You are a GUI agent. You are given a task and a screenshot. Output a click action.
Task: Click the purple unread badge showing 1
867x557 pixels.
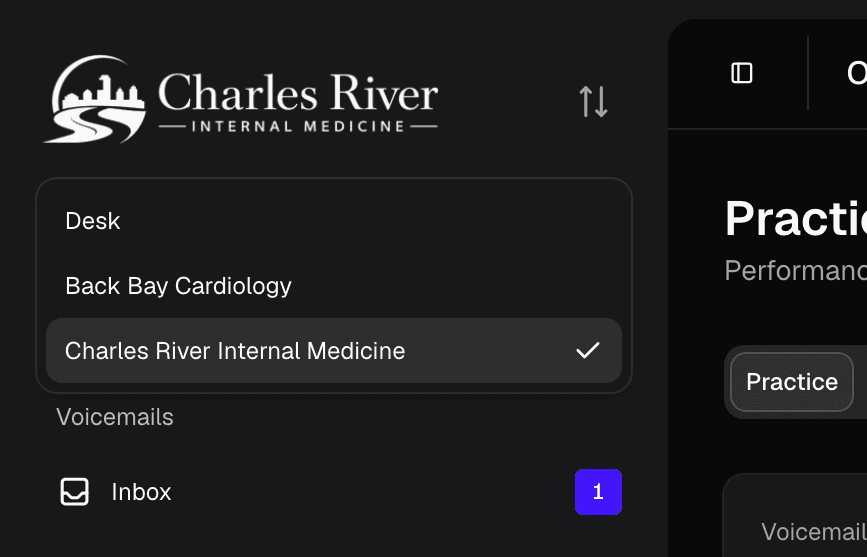pos(598,492)
